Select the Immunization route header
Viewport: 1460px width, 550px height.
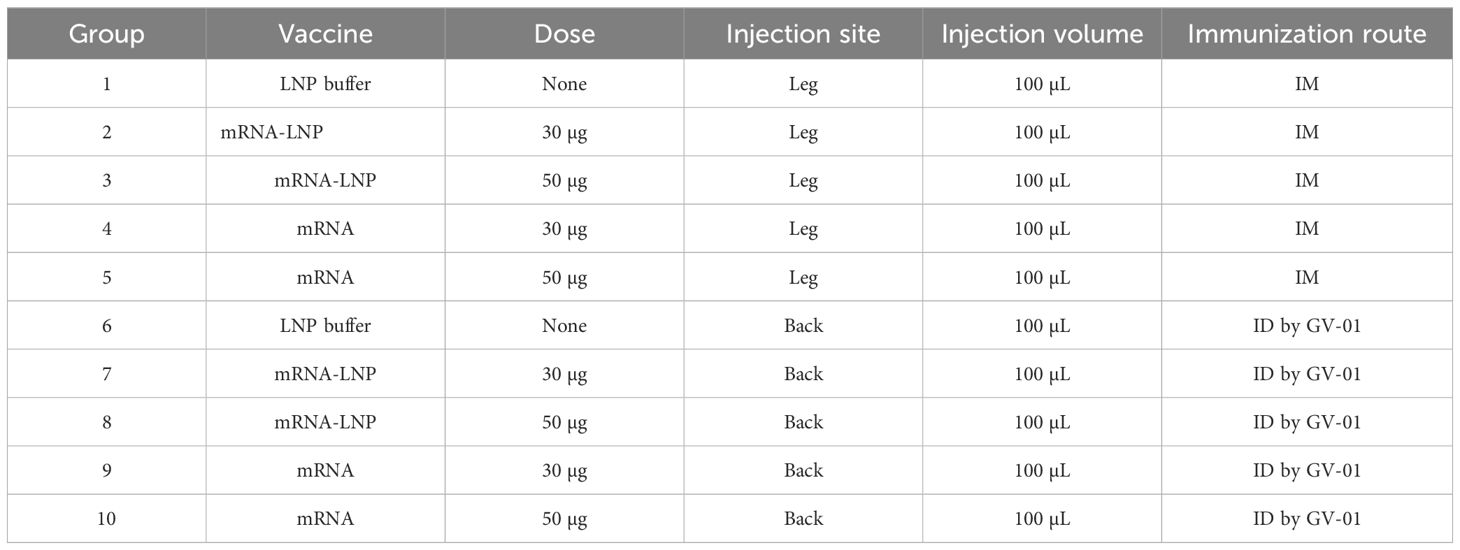point(1307,34)
